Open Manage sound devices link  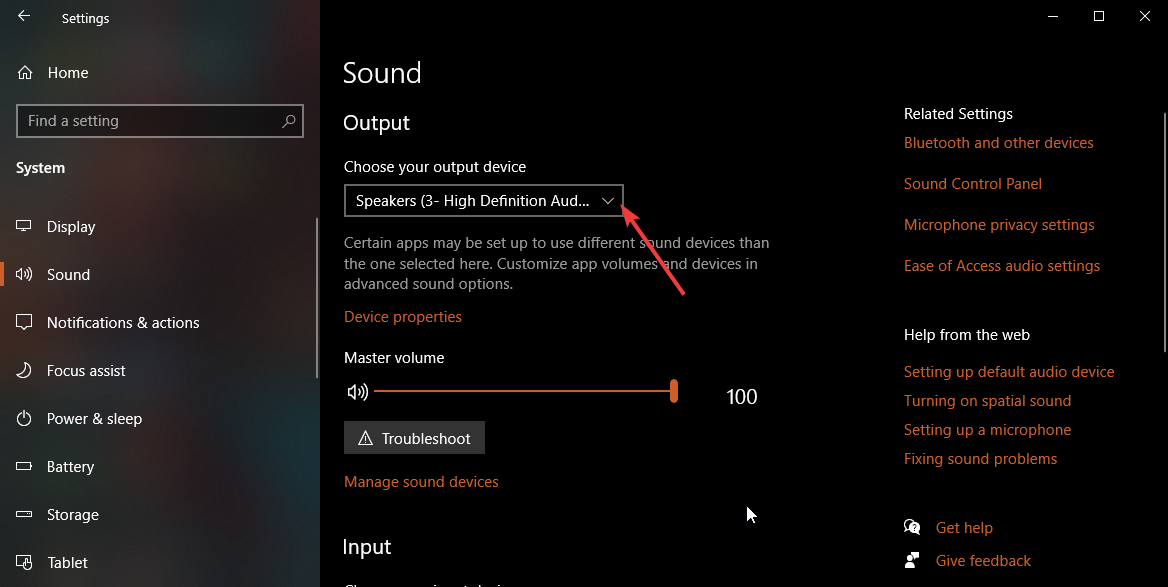click(421, 482)
